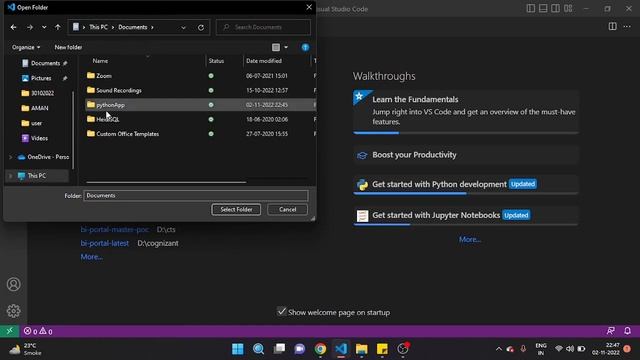This screenshot has width=640, height=360.
Task: Open Boost your Productivity walkthrough
Action: click(x=466, y=155)
